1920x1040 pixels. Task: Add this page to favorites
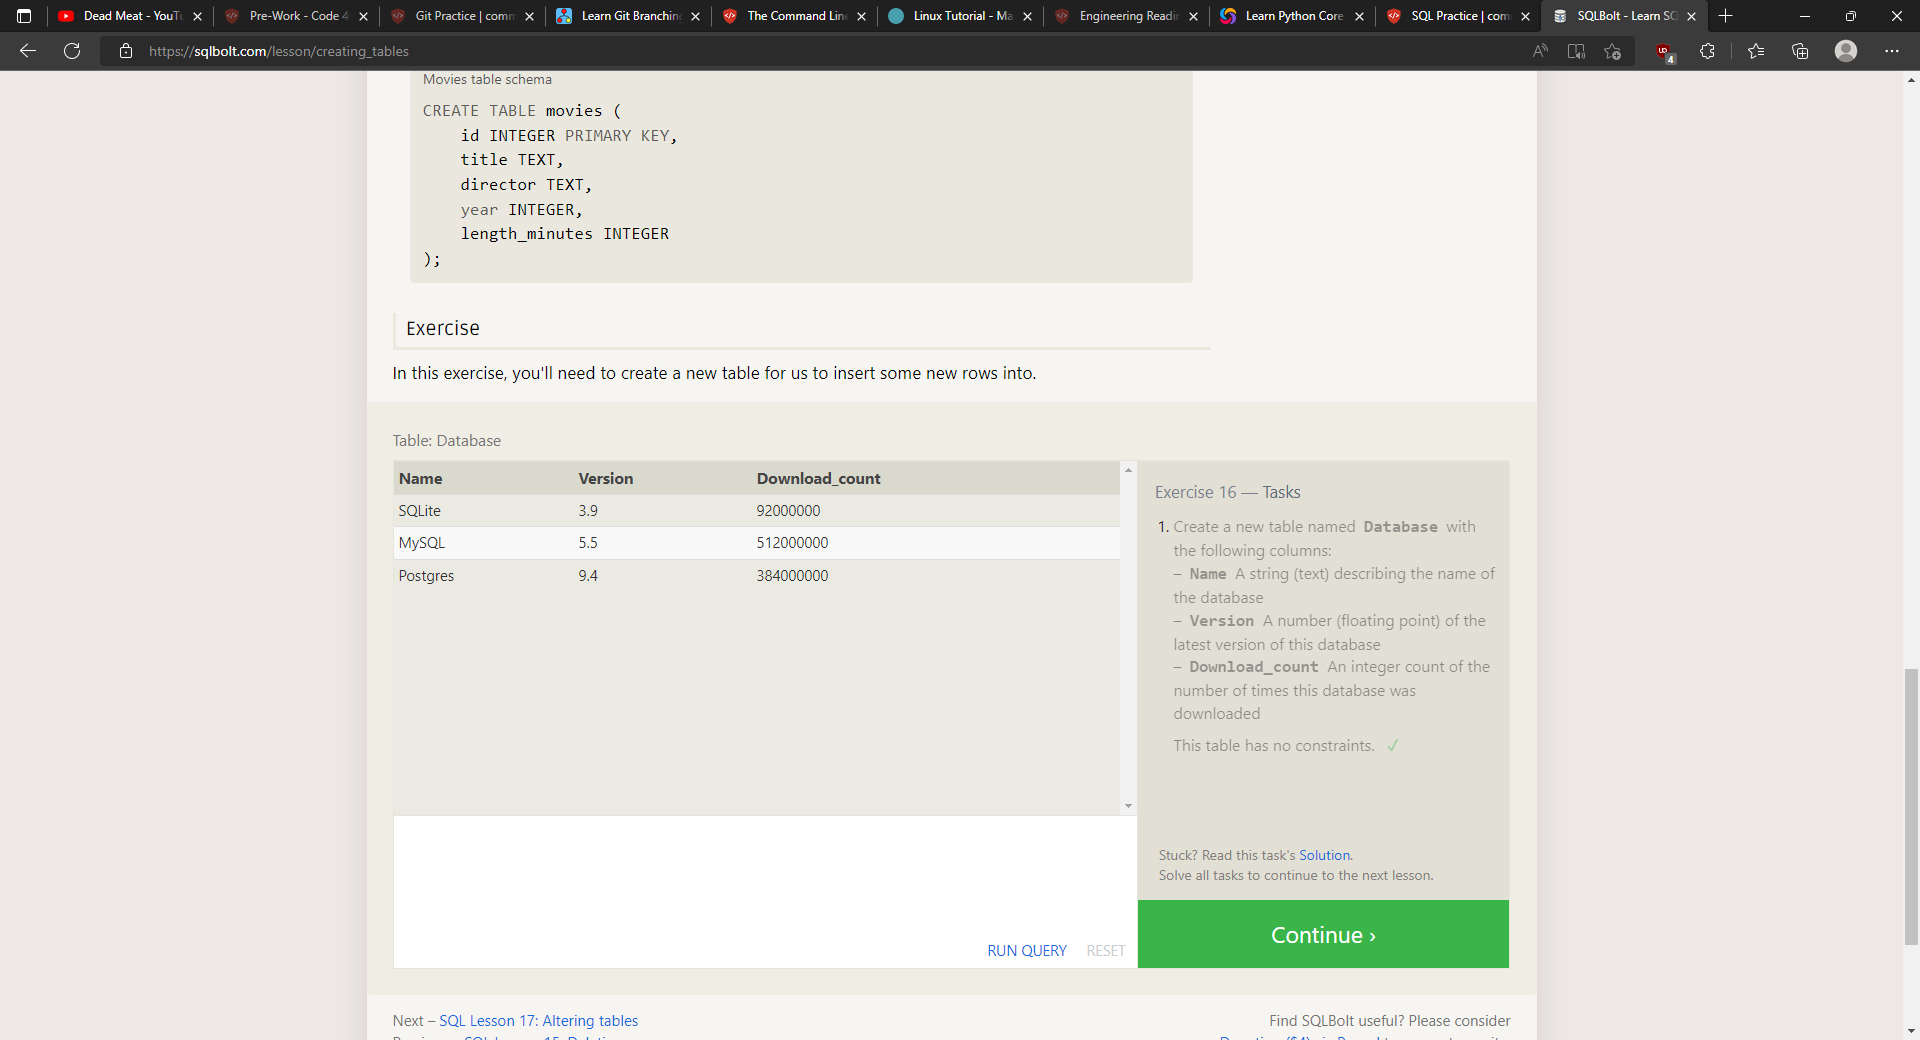(1612, 51)
